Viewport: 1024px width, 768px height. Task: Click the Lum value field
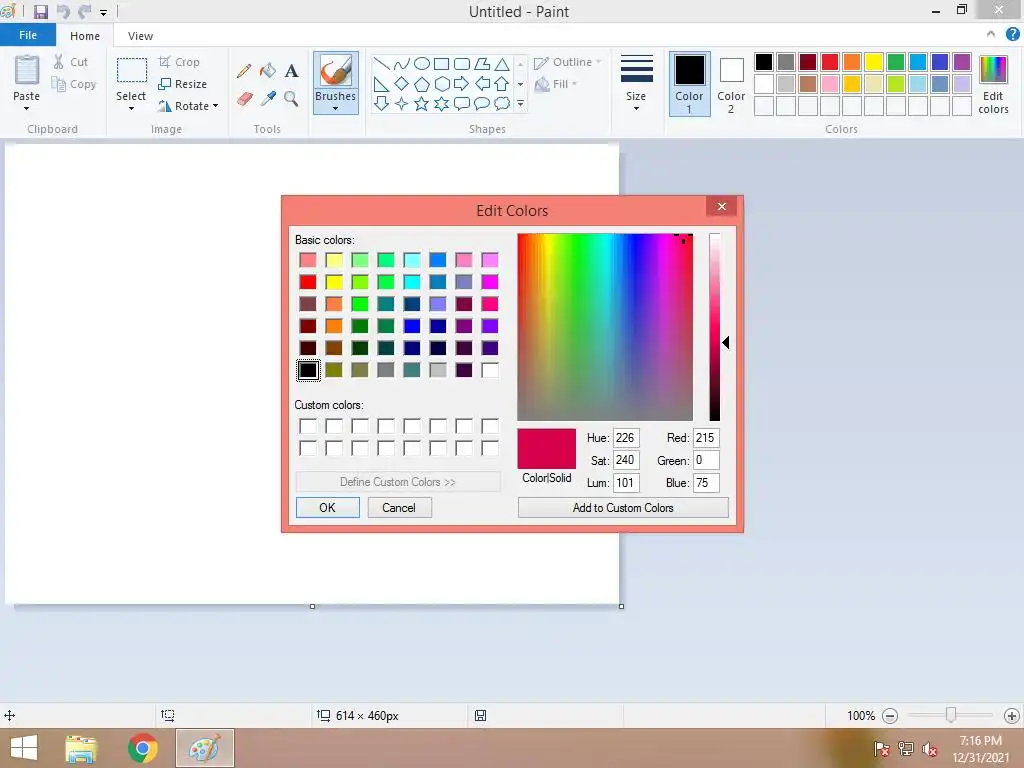(x=626, y=483)
